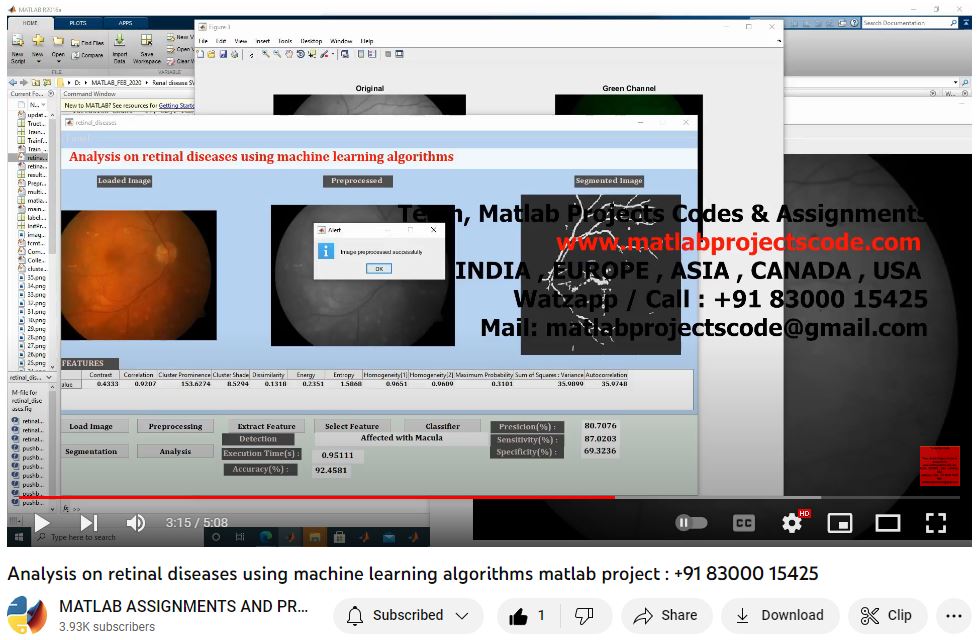Enter fullscreen mode
The width and height of the screenshot is (979, 640).
(935, 523)
